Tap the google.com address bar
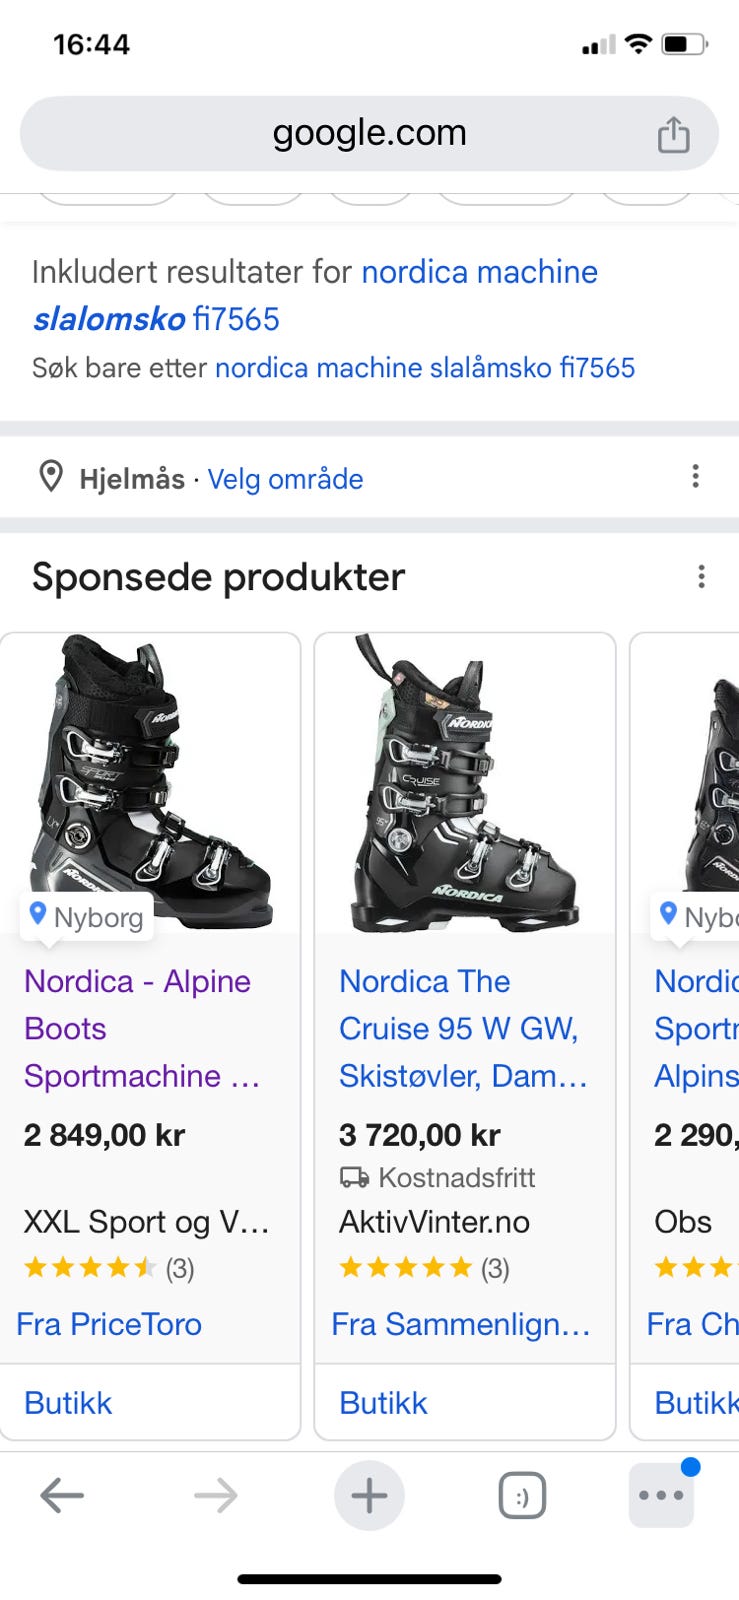The image size is (739, 1600). 369,133
